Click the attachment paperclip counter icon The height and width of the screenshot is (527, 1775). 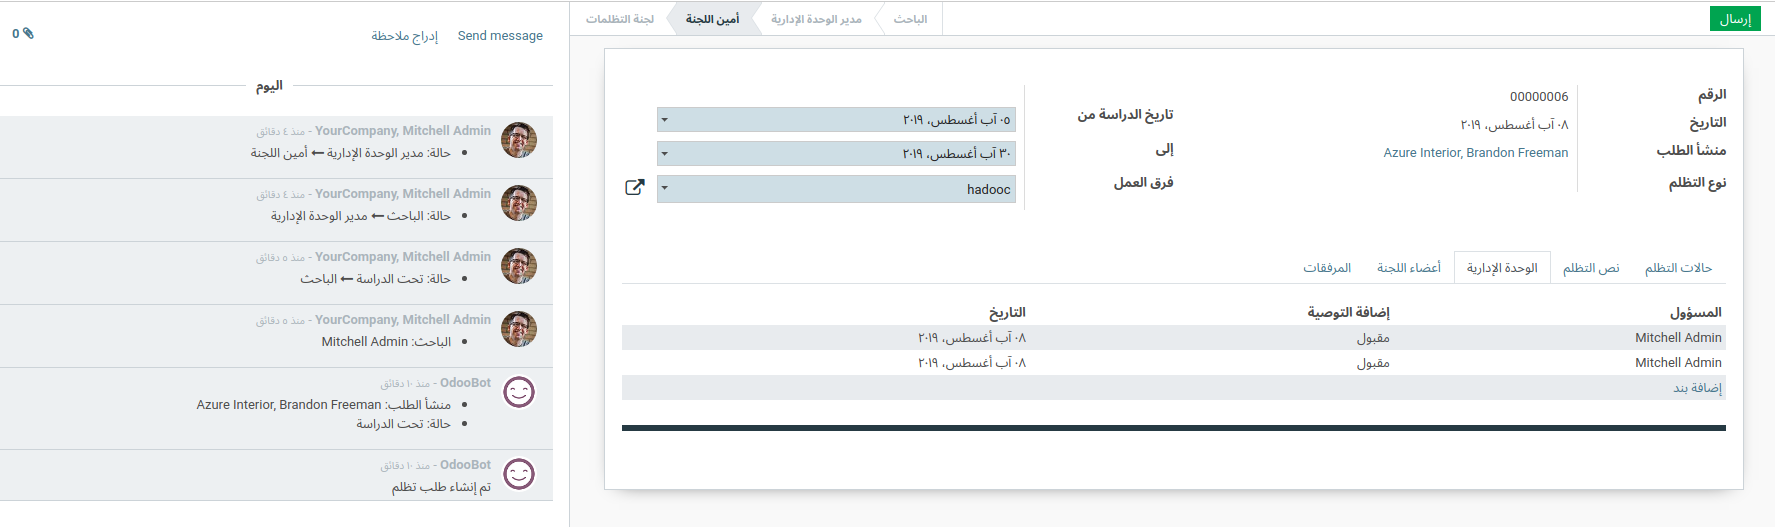point(24,34)
